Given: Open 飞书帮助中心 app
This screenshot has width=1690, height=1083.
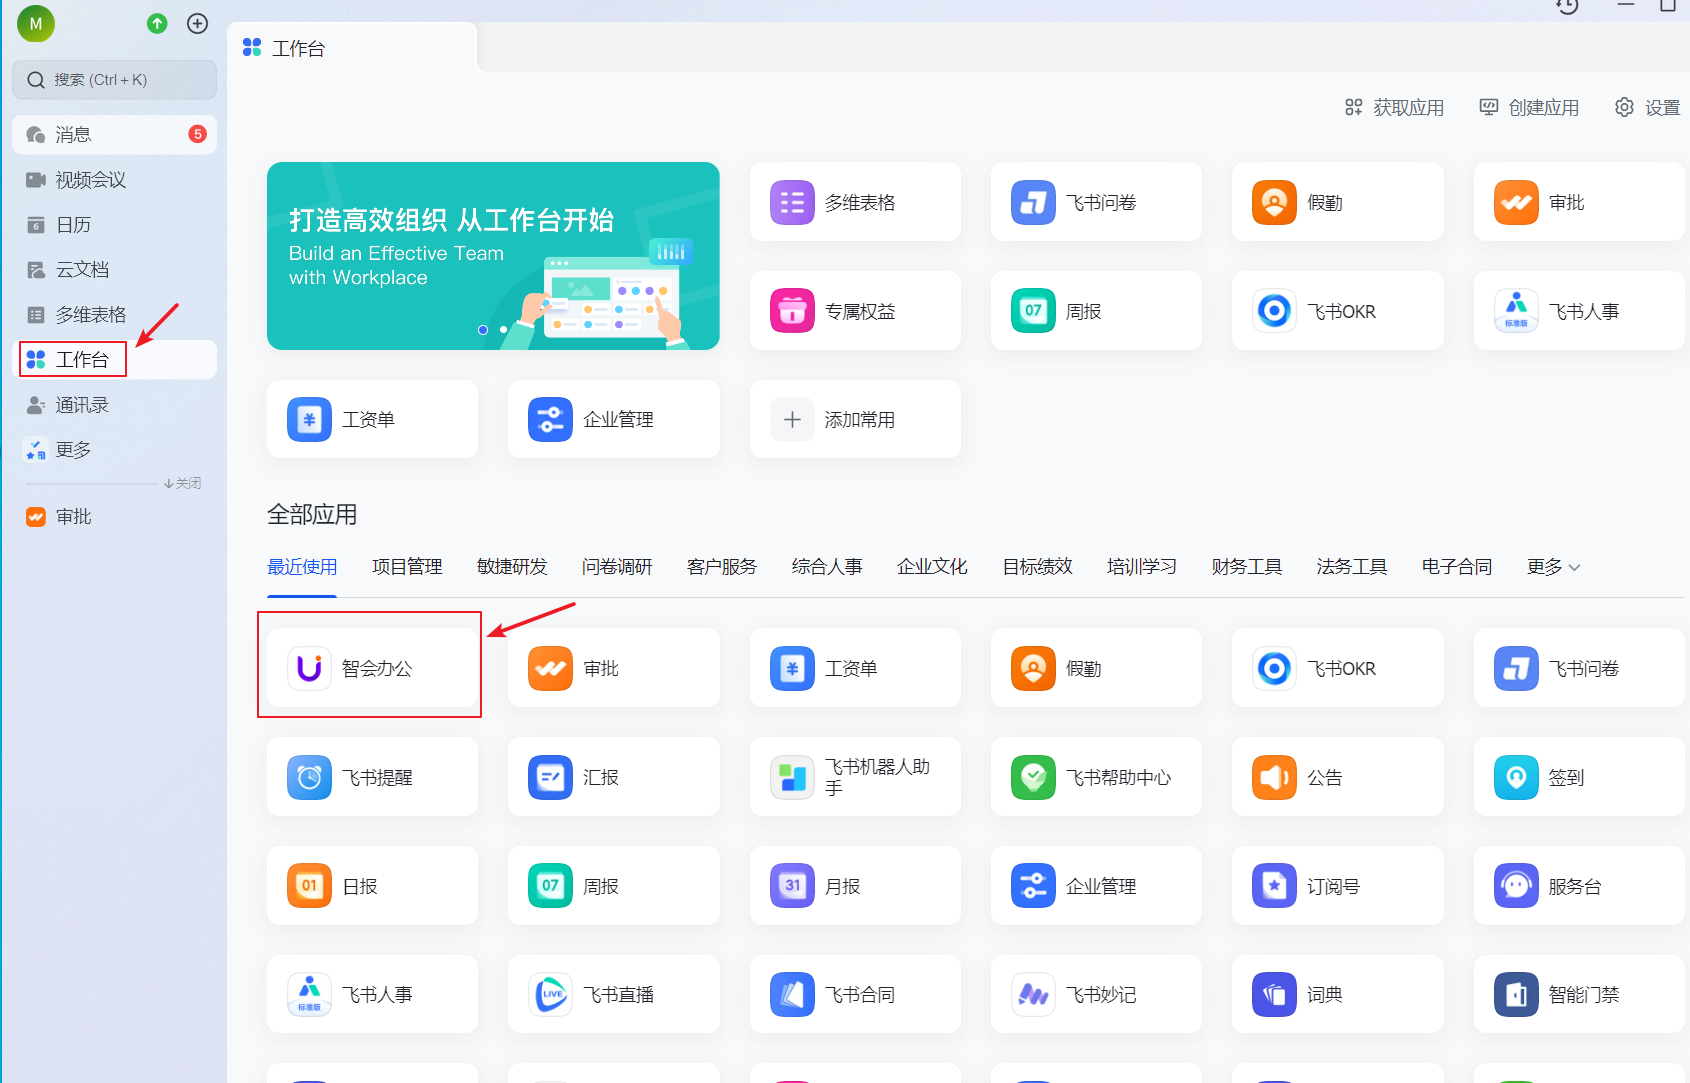Looking at the screenshot, I should 1096,777.
